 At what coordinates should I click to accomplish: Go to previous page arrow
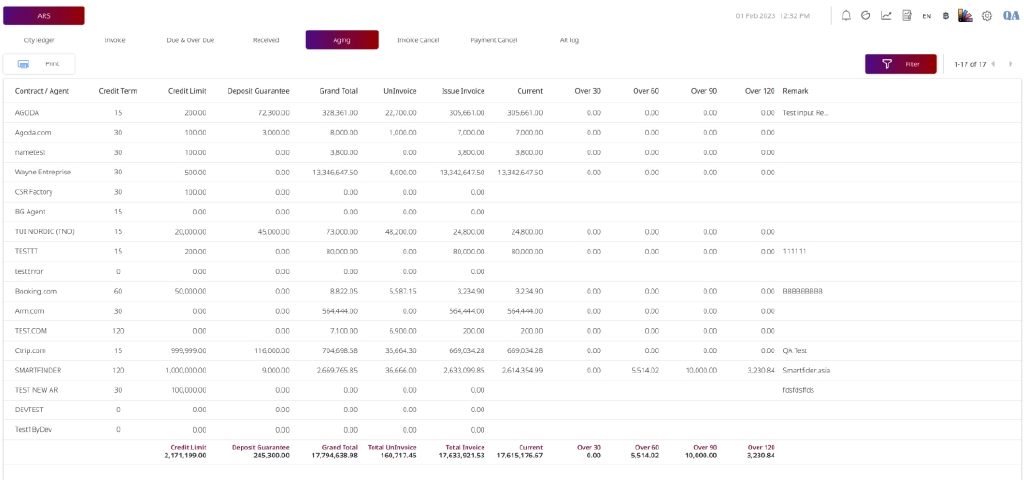(994, 64)
